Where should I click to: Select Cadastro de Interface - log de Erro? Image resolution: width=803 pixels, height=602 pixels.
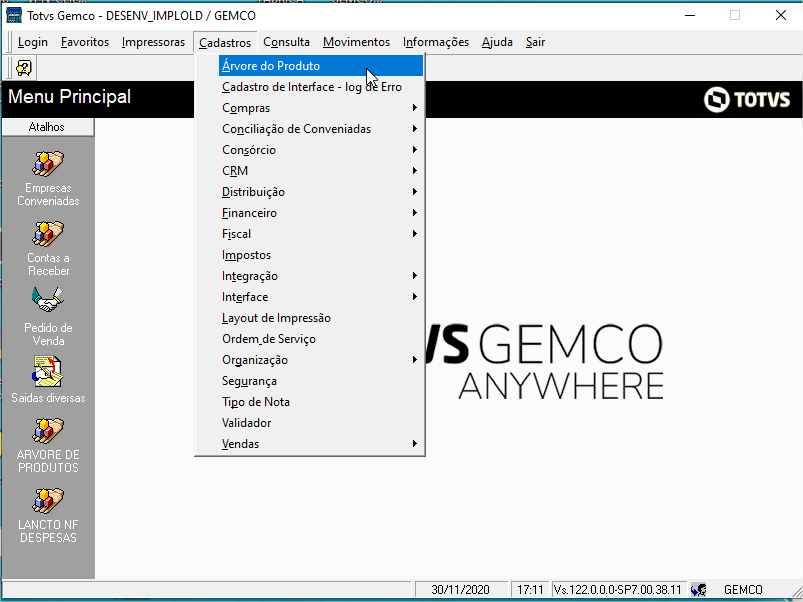coord(321,87)
